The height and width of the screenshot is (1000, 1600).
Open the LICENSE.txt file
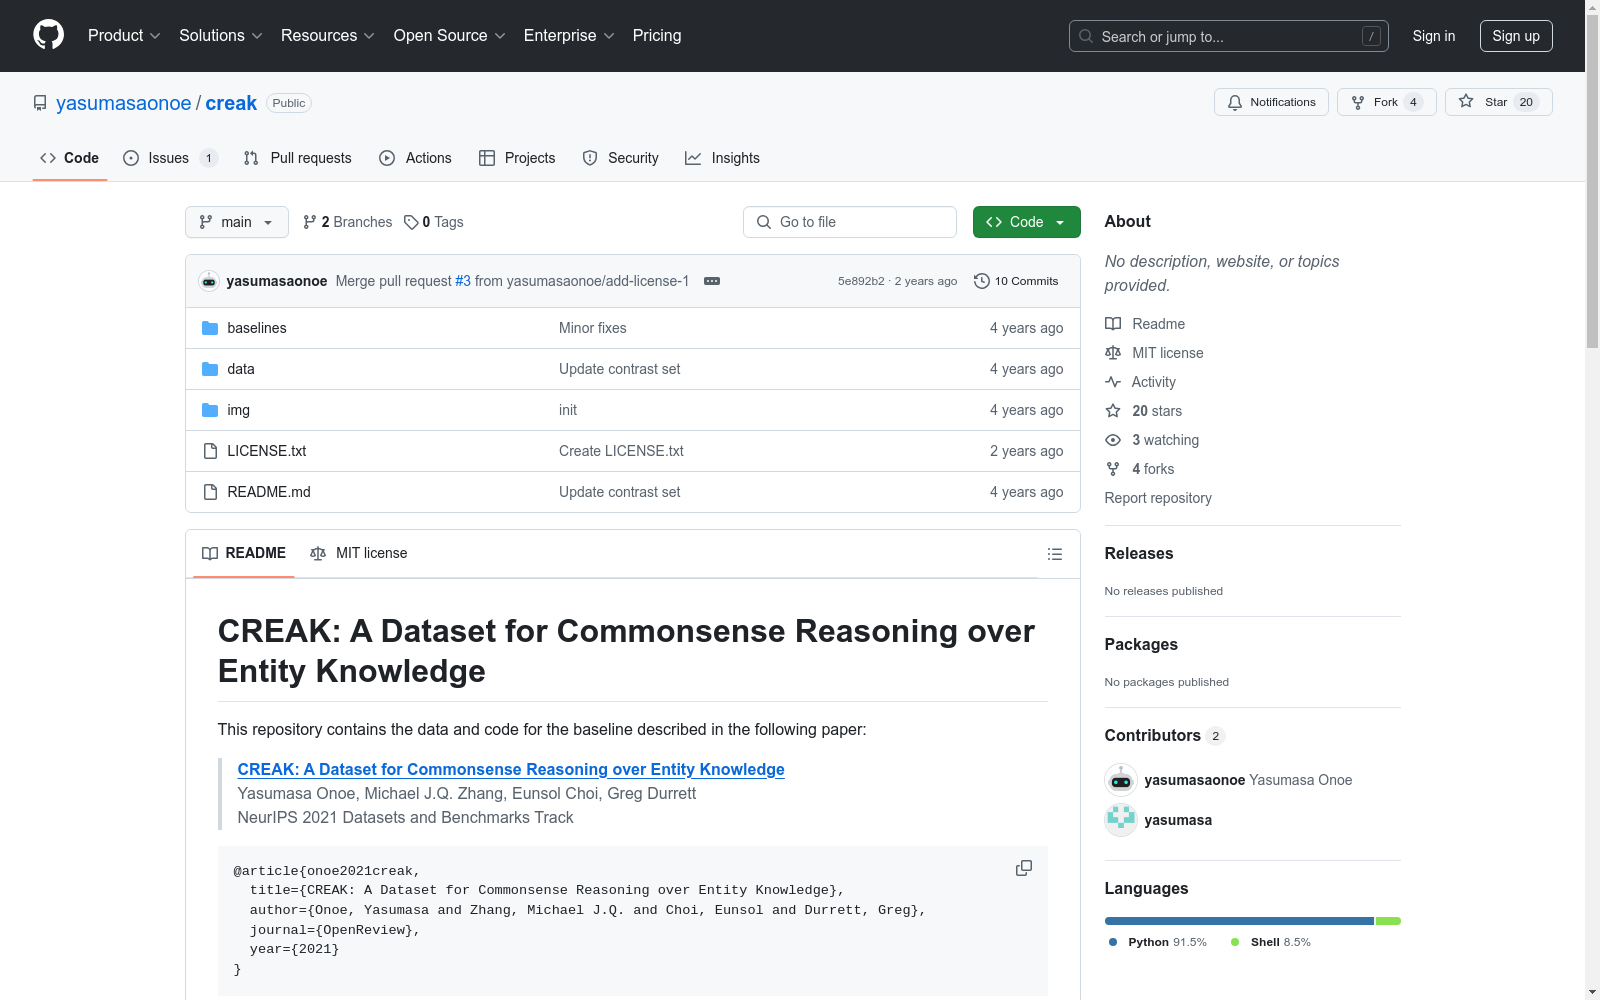coord(267,451)
